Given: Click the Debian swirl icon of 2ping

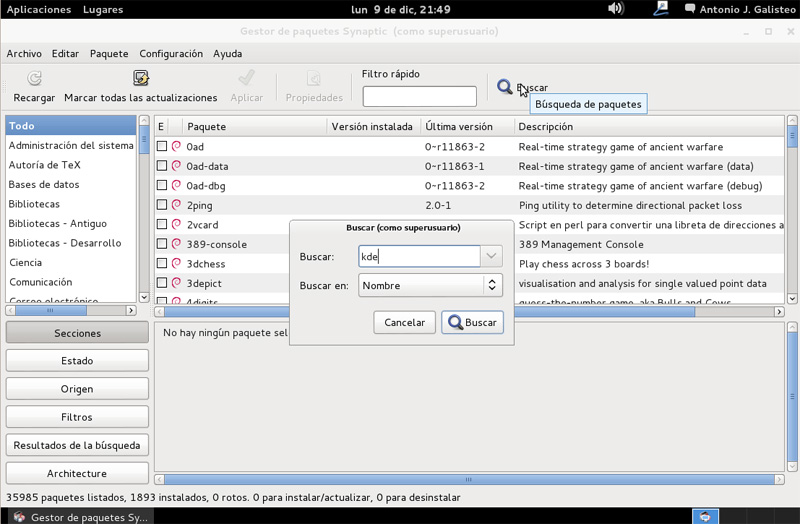Looking at the screenshot, I should point(177,205).
